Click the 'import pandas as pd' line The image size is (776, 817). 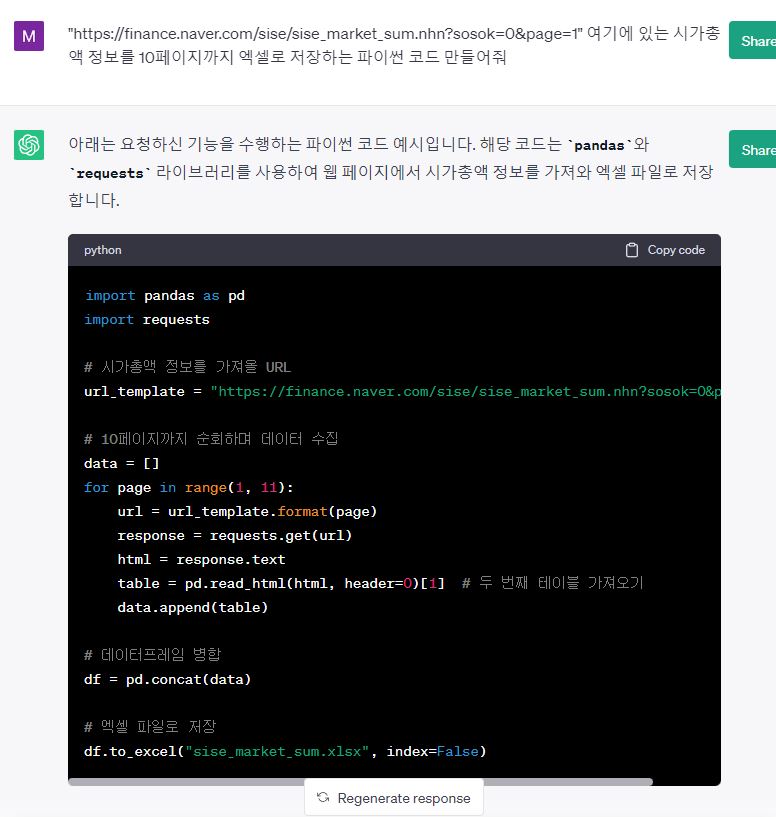click(x=165, y=295)
